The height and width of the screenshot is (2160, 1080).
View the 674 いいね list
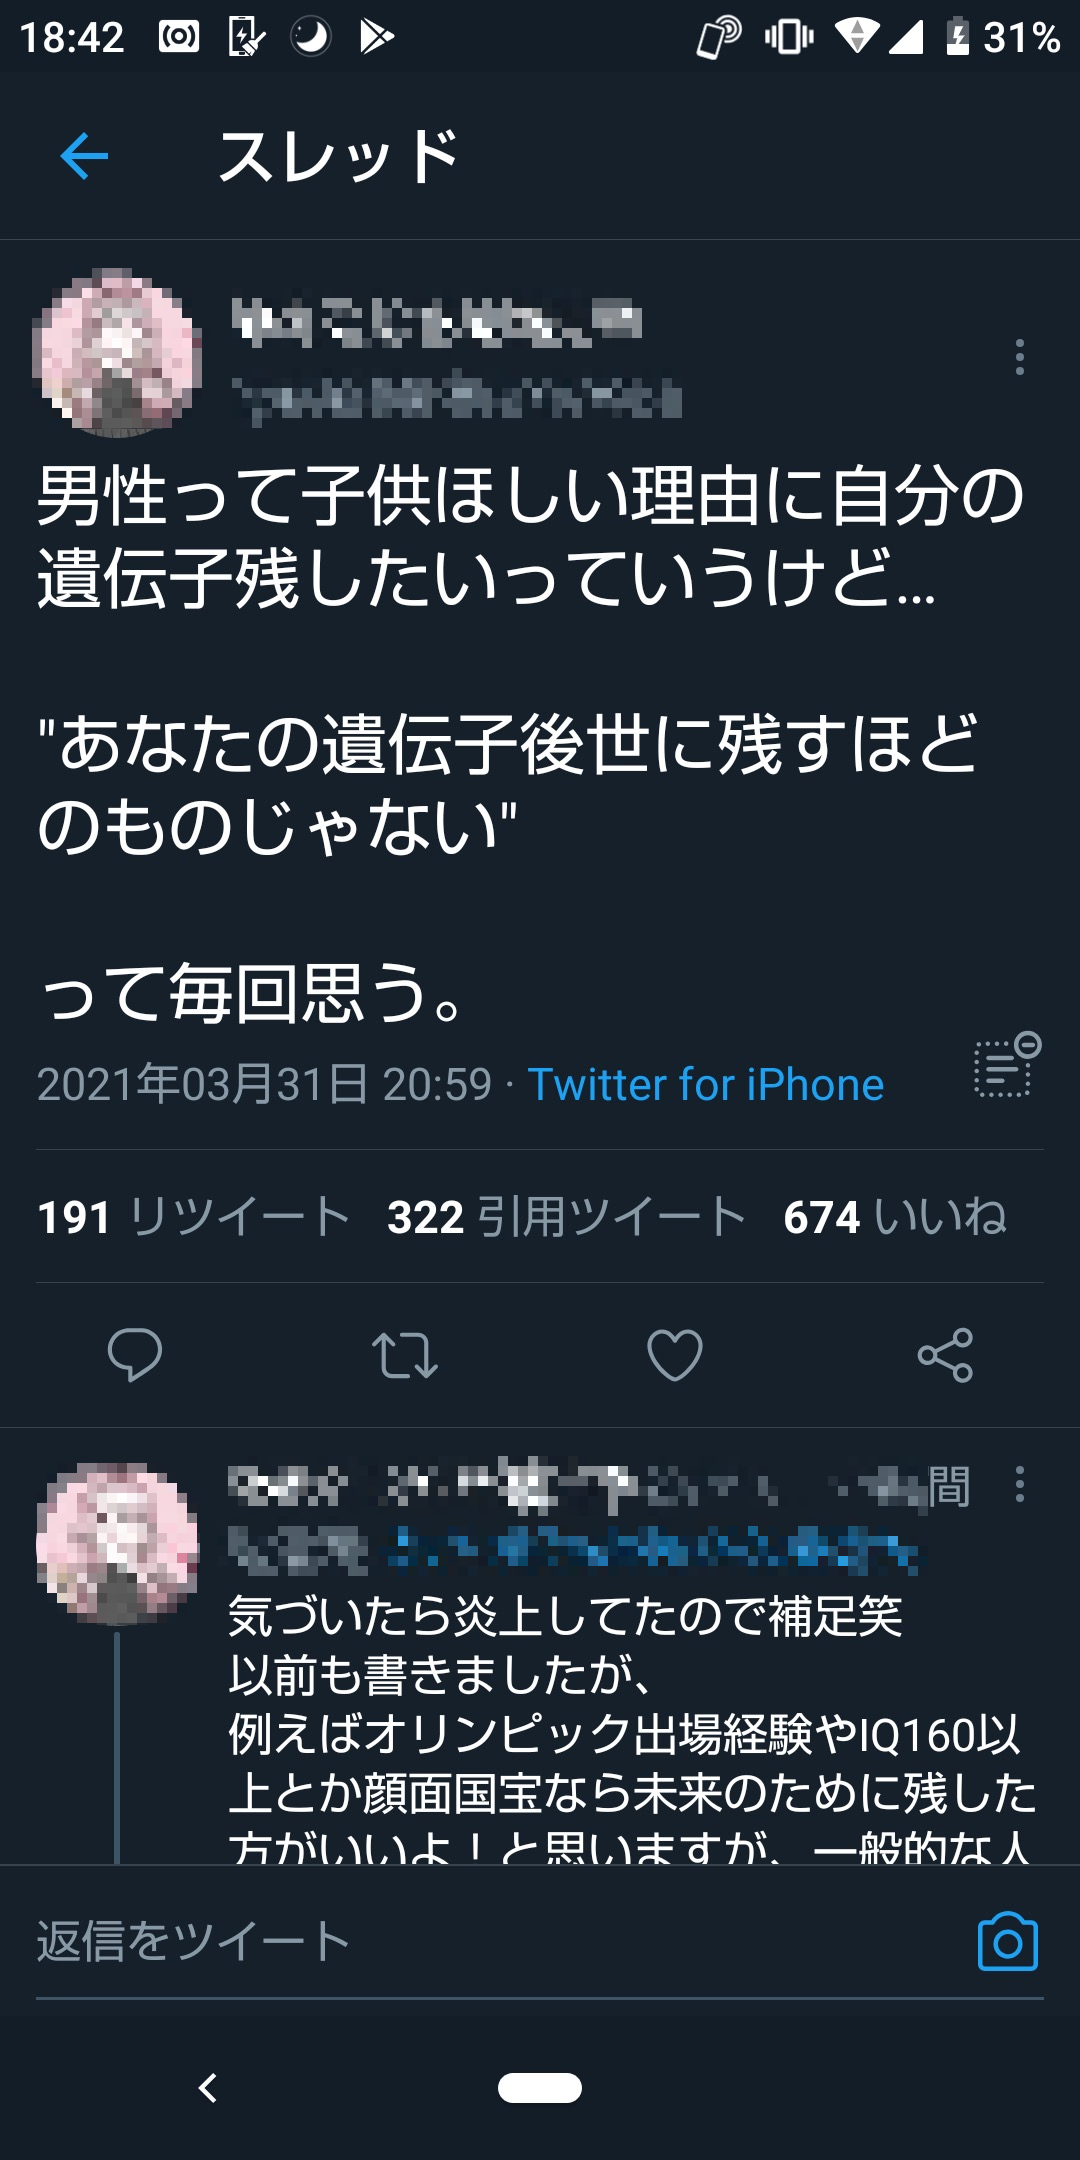895,1217
